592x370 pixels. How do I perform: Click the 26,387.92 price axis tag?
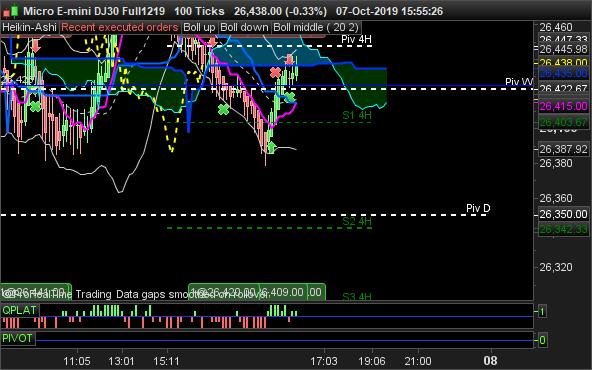(x=563, y=150)
